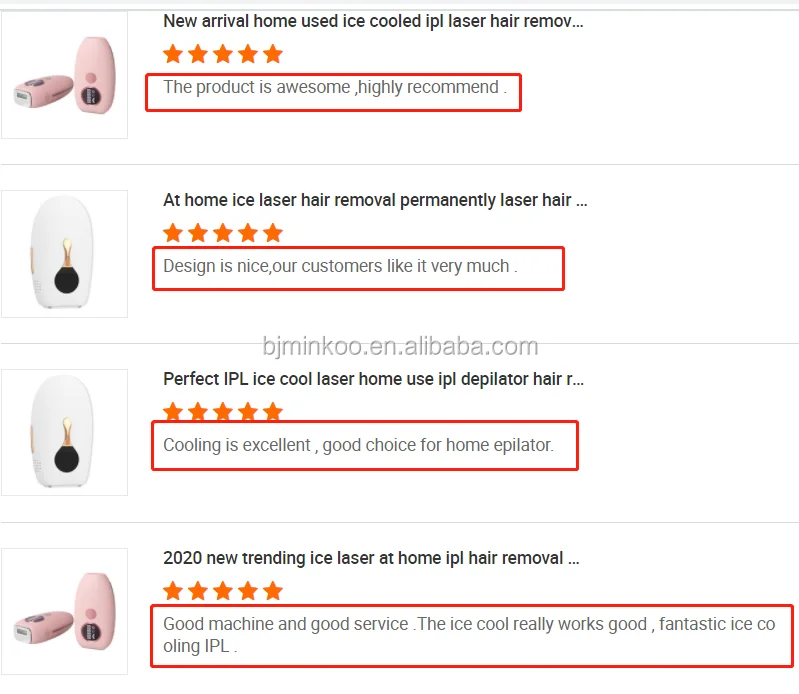Select the 'Cooling is excellent' review comment
799x694 pixels.
coord(358,445)
